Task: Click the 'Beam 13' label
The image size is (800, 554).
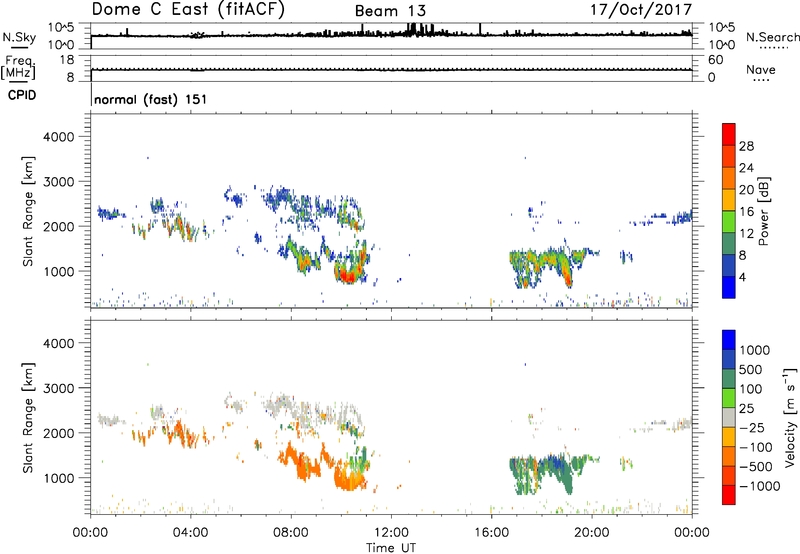Action: click(x=390, y=11)
